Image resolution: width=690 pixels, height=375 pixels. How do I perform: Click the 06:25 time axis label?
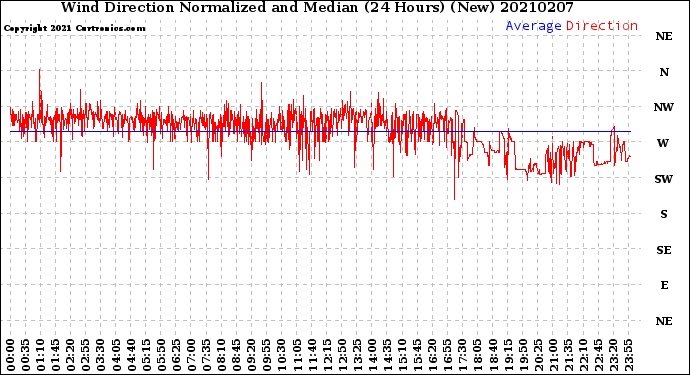click(176, 355)
